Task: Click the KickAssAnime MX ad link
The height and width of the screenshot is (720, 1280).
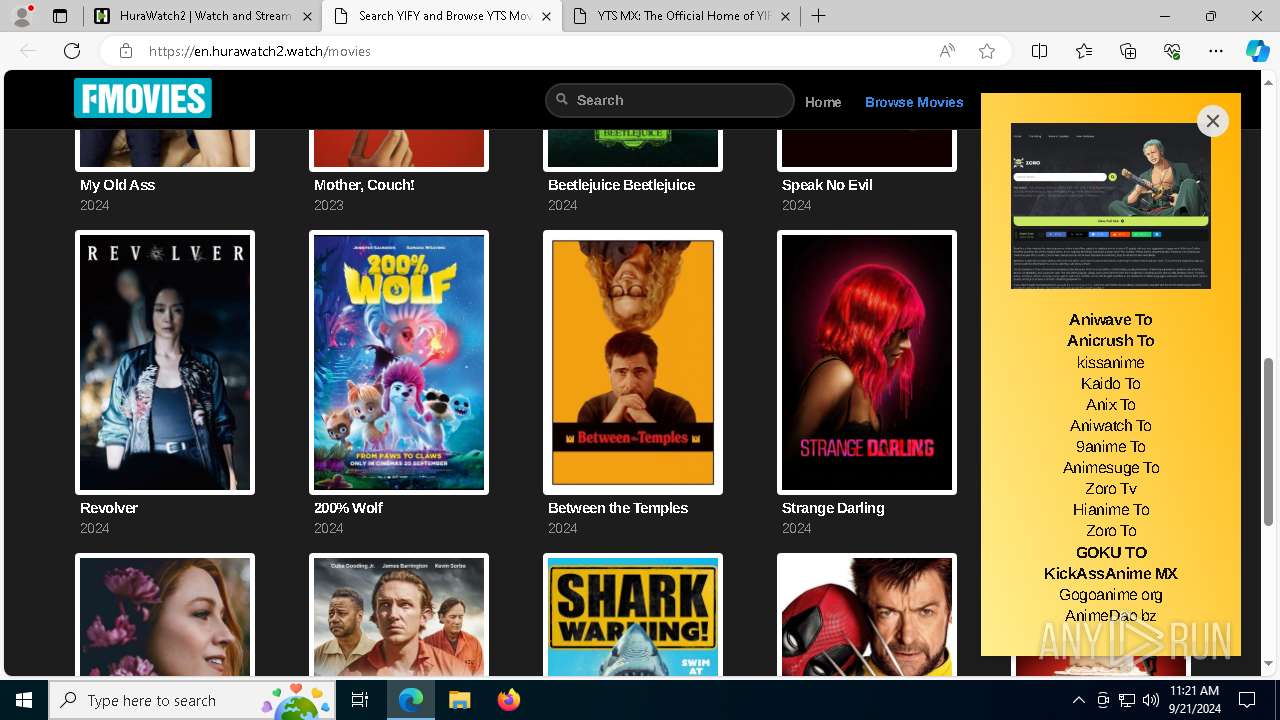Action: pos(1111,573)
